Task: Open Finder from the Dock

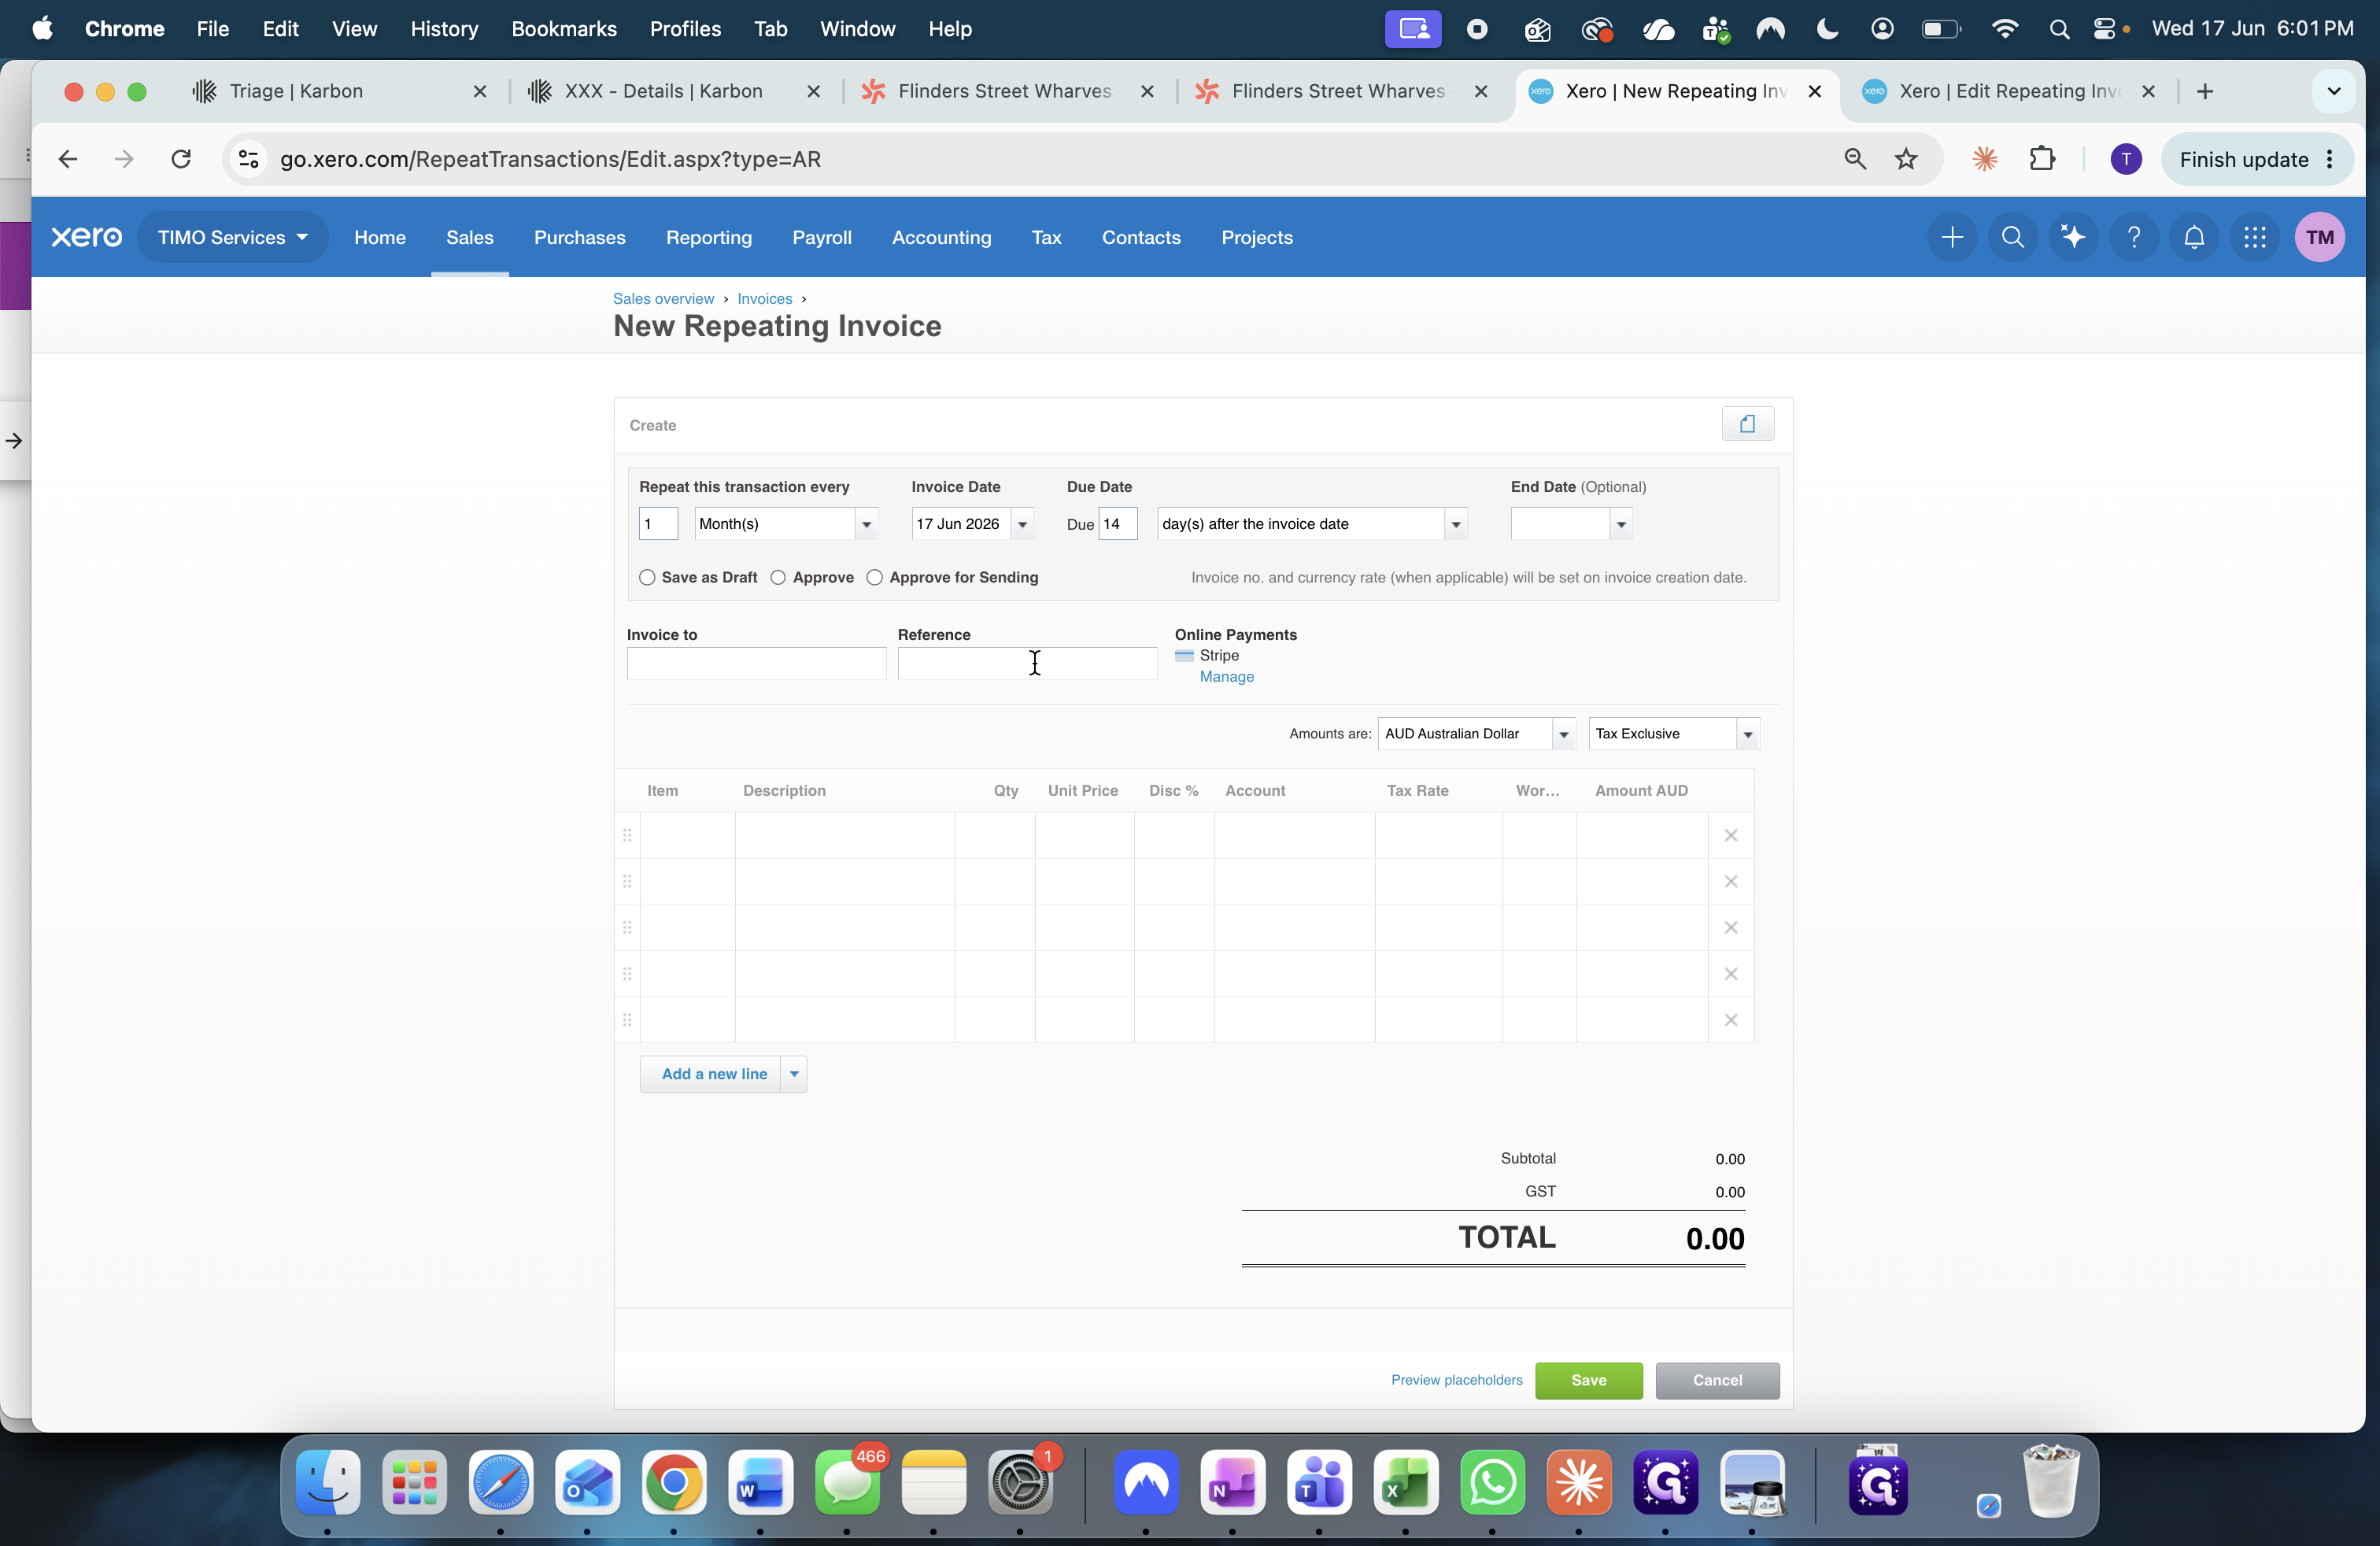Action: click(328, 1481)
